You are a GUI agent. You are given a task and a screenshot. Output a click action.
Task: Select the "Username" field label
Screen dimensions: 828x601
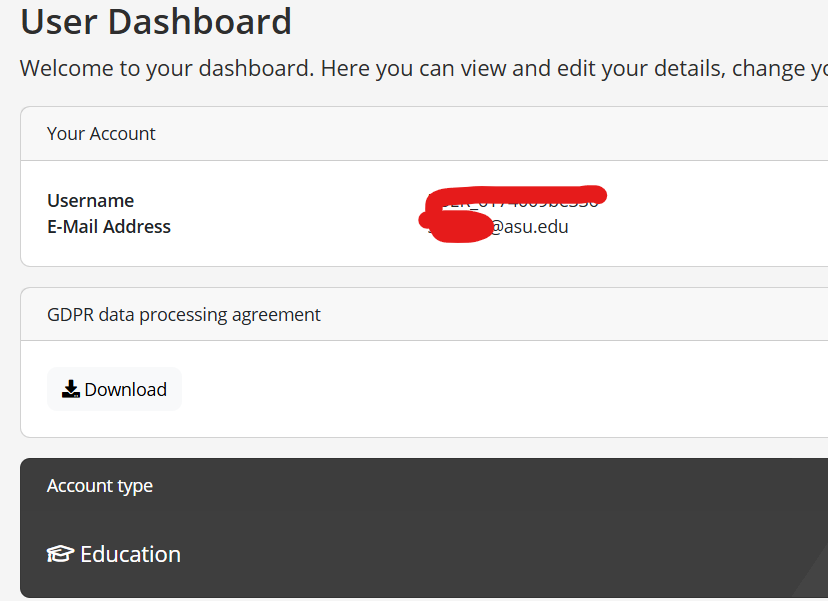click(x=90, y=200)
